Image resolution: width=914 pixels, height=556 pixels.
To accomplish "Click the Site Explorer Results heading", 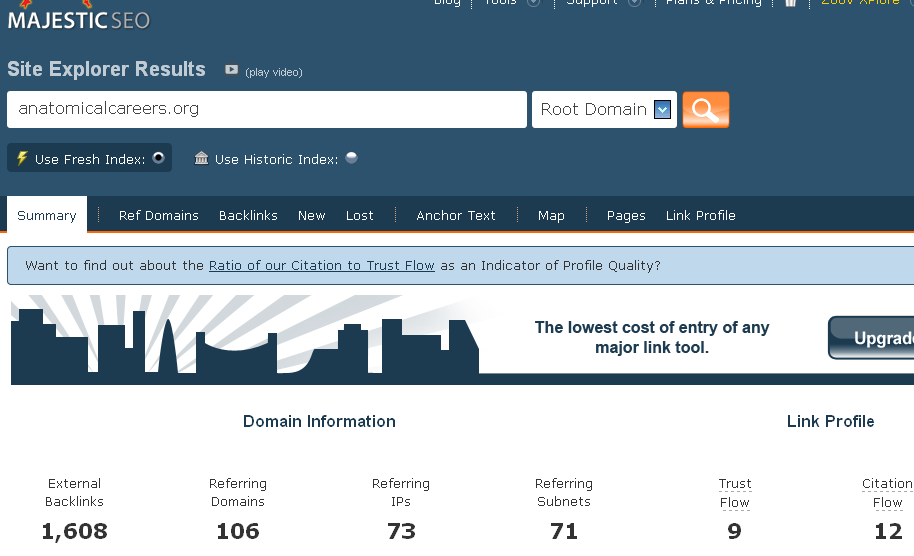I will click(x=106, y=69).
